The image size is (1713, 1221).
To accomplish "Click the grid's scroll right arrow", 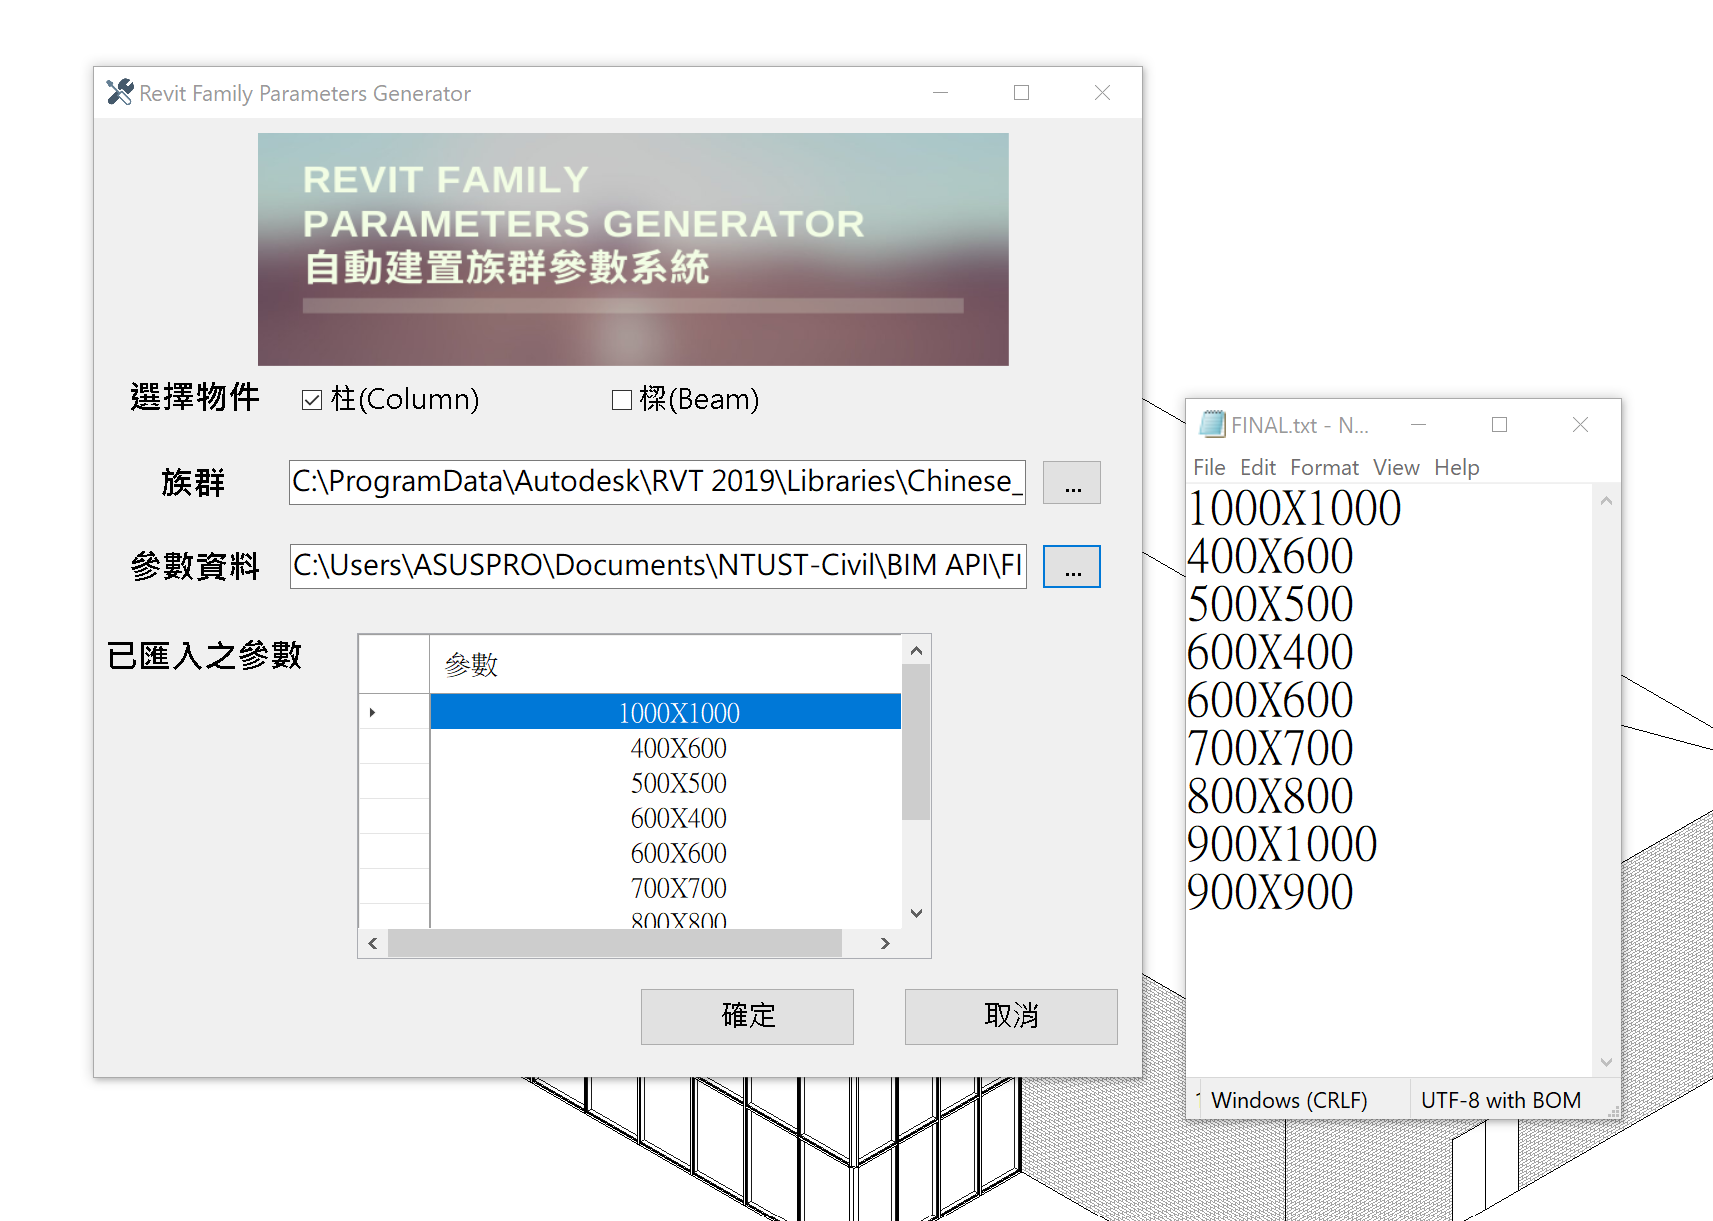I will 885,943.
